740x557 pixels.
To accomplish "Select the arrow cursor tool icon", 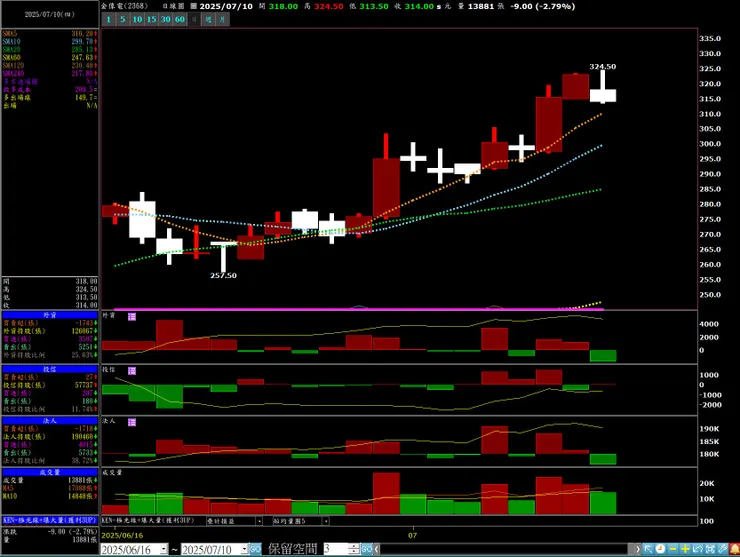I will [x=648, y=549].
